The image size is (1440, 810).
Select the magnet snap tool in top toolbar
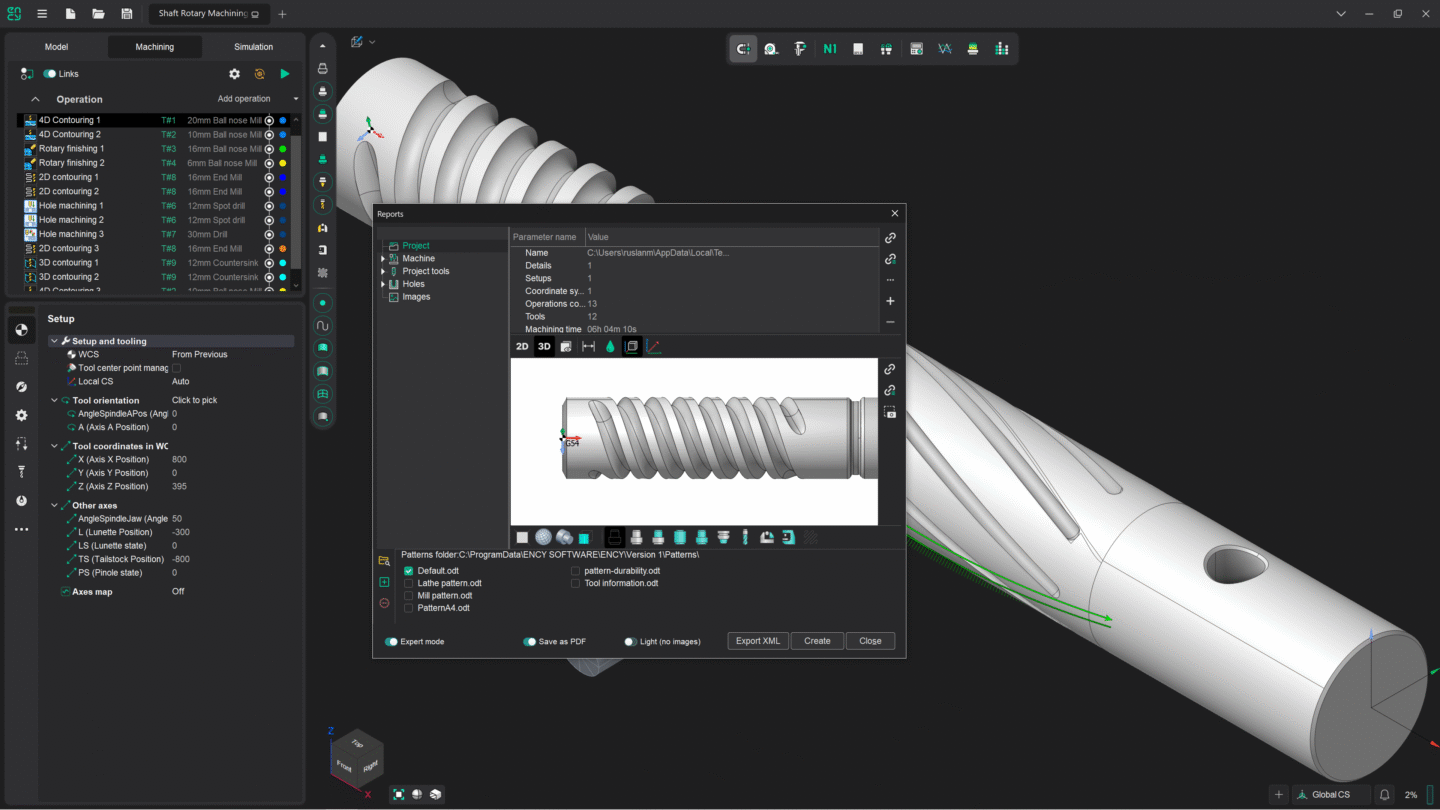pos(743,48)
